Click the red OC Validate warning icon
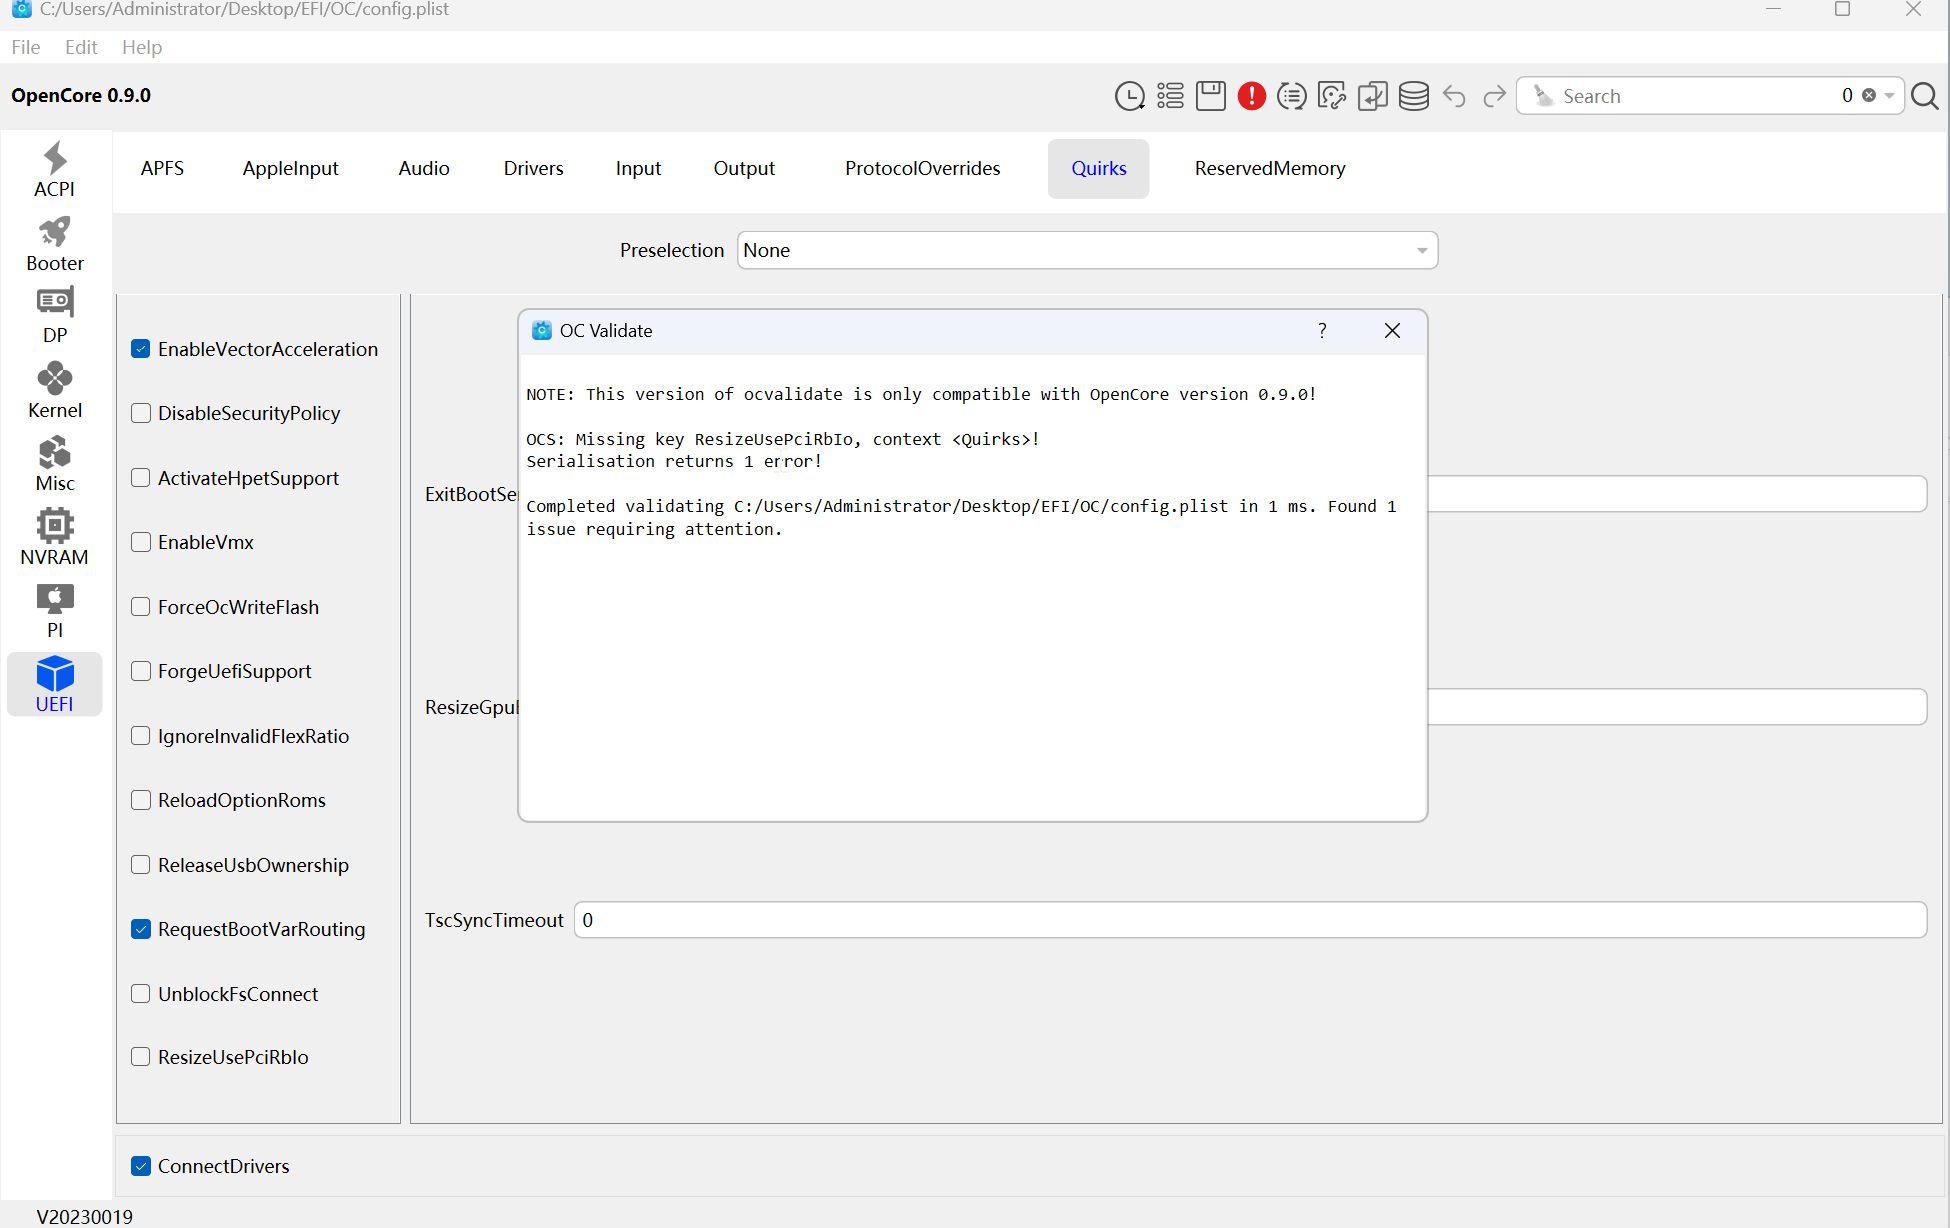 1251,96
